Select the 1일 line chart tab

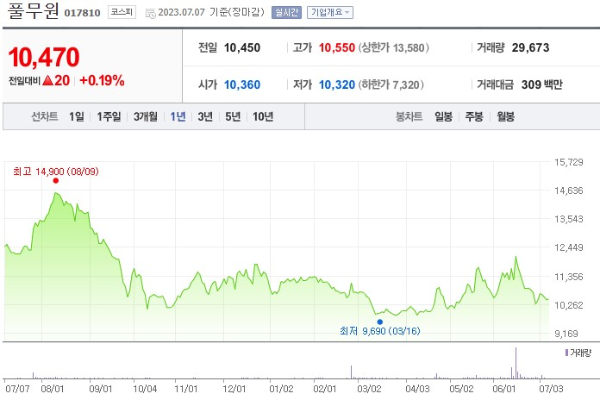click(77, 116)
